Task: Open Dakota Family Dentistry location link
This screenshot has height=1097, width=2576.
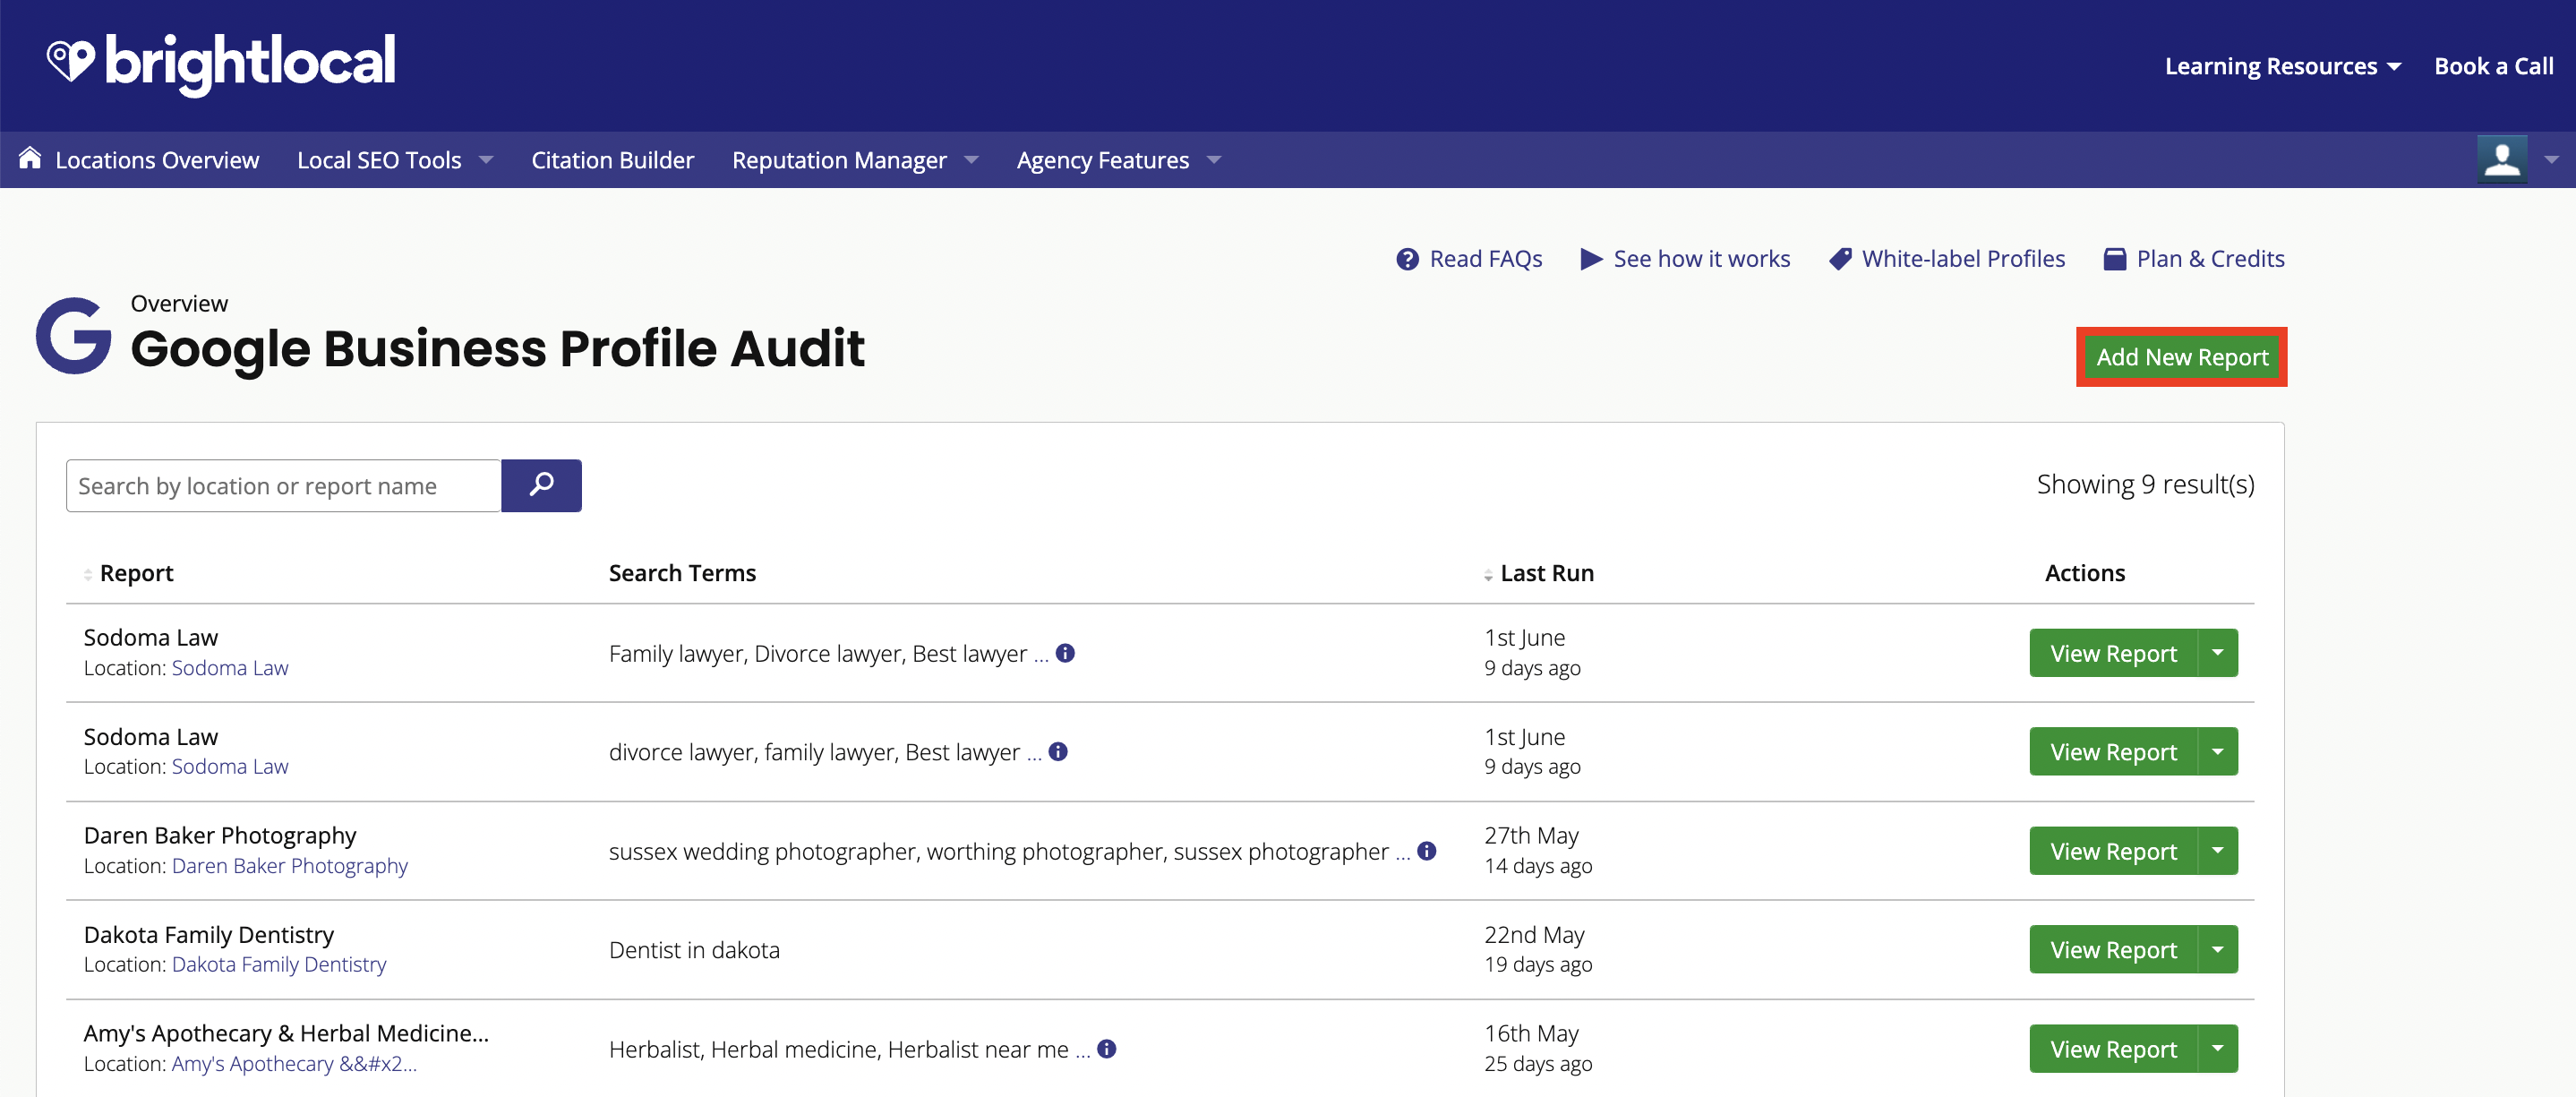Action: (x=279, y=965)
